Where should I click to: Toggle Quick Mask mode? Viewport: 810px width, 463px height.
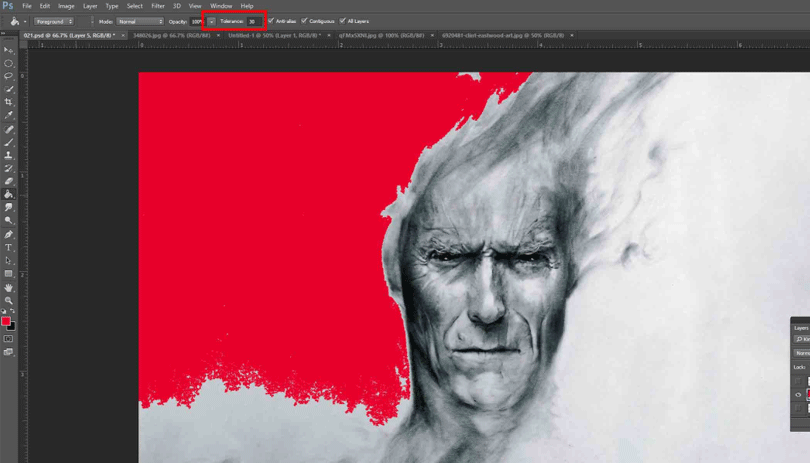click(9, 339)
